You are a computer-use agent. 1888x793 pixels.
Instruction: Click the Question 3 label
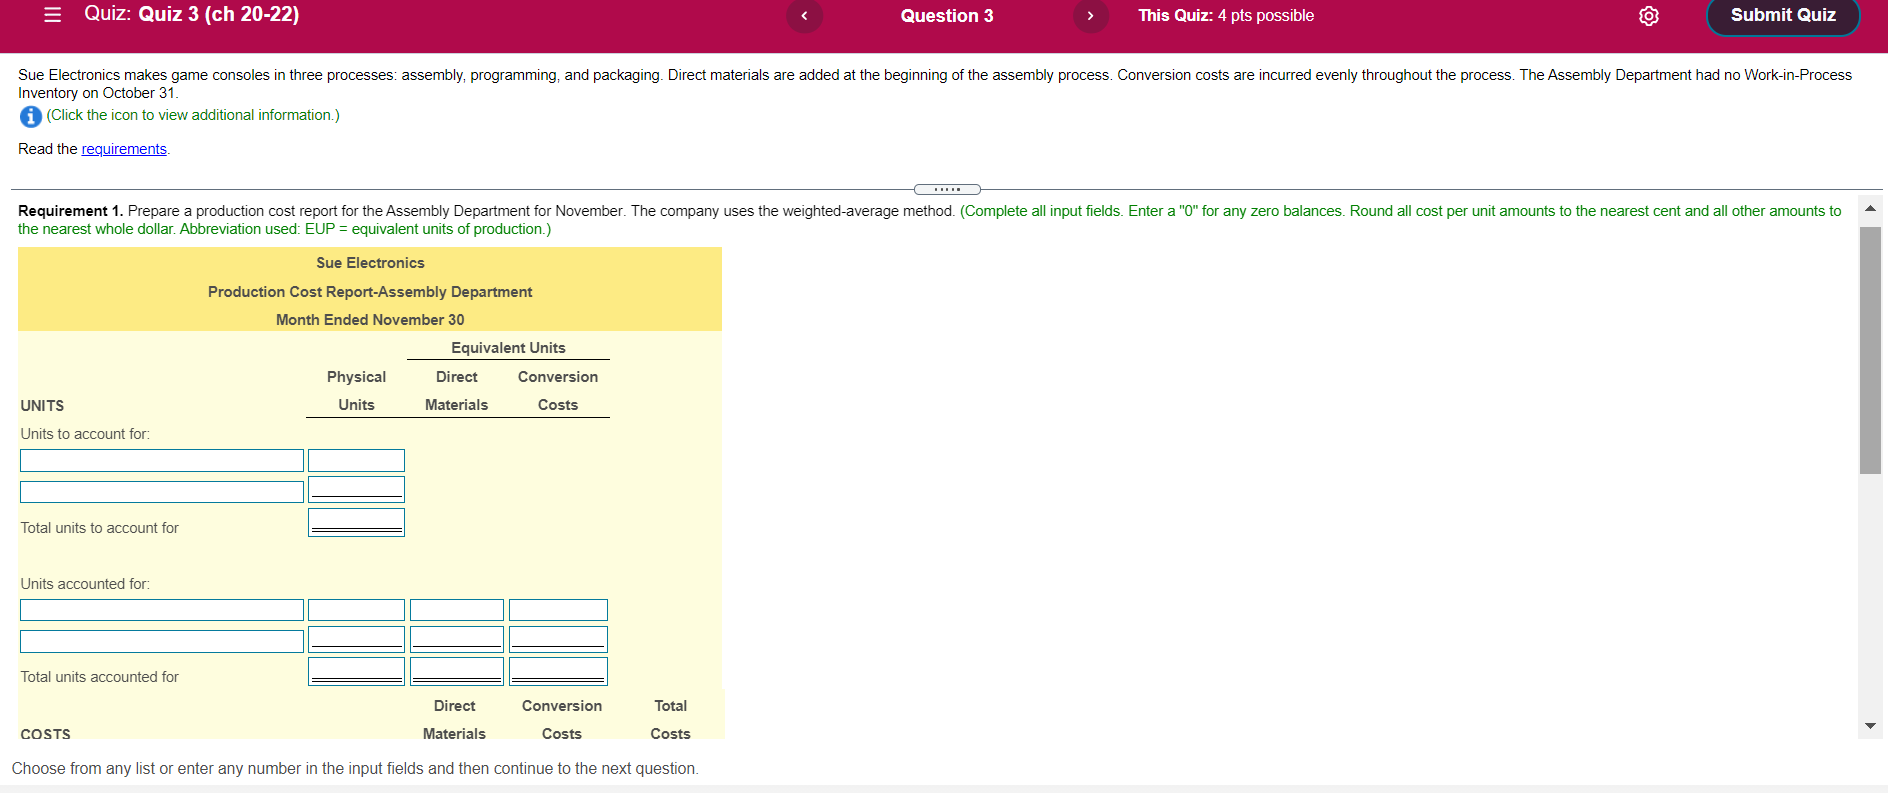coord(947,16)
